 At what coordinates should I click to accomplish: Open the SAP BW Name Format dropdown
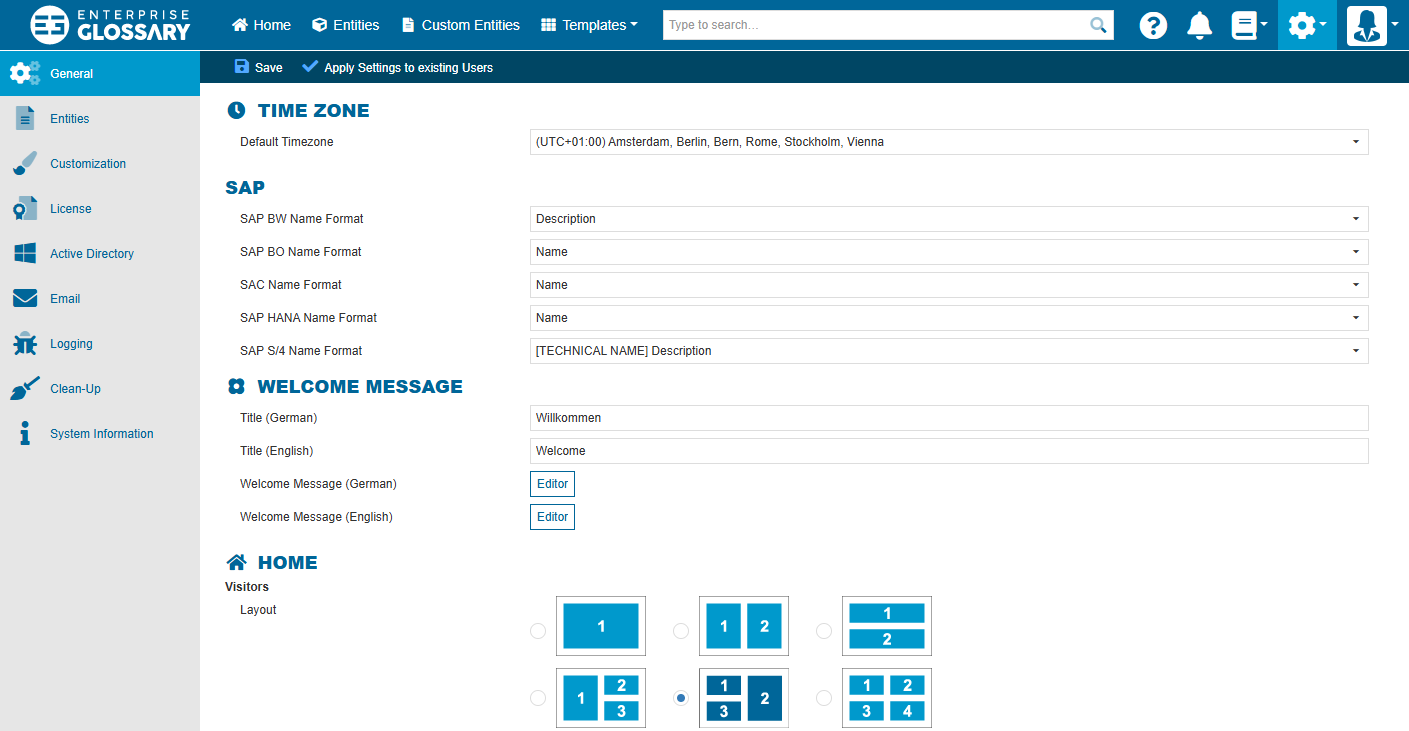[948, 219]
